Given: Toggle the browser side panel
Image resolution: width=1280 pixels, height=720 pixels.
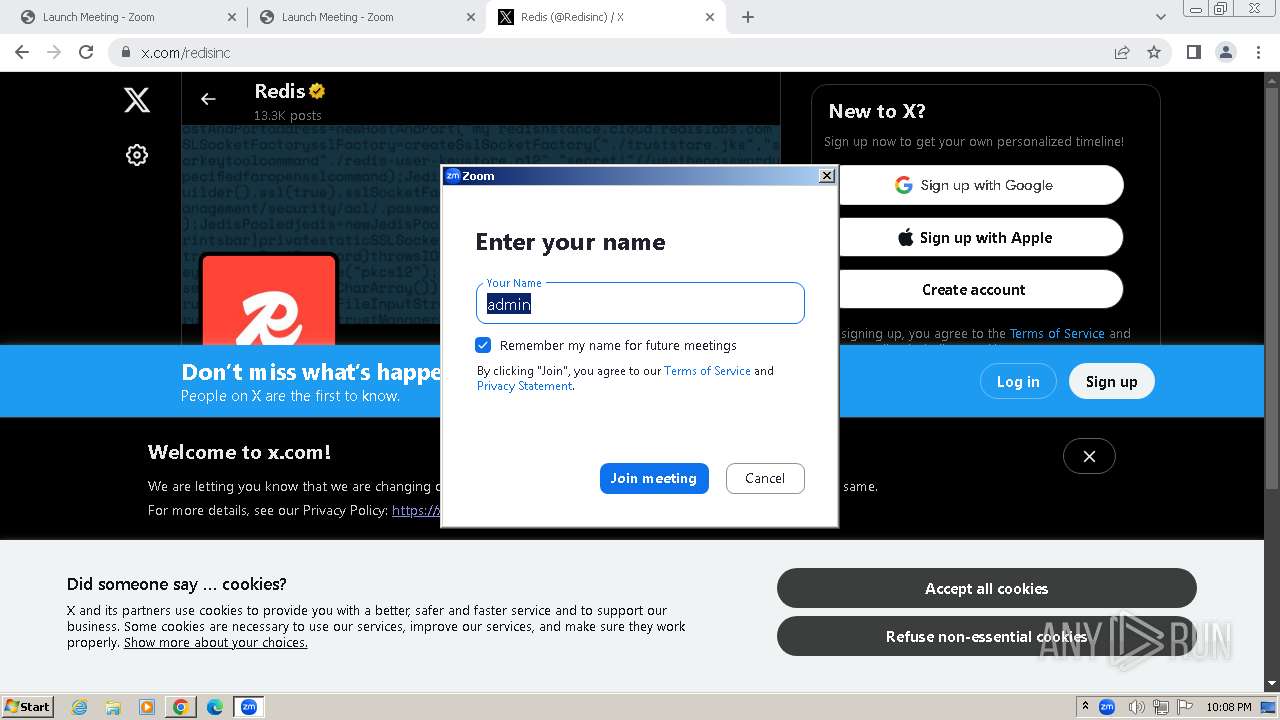Looking at the screenshot, I should [1193, 52].
